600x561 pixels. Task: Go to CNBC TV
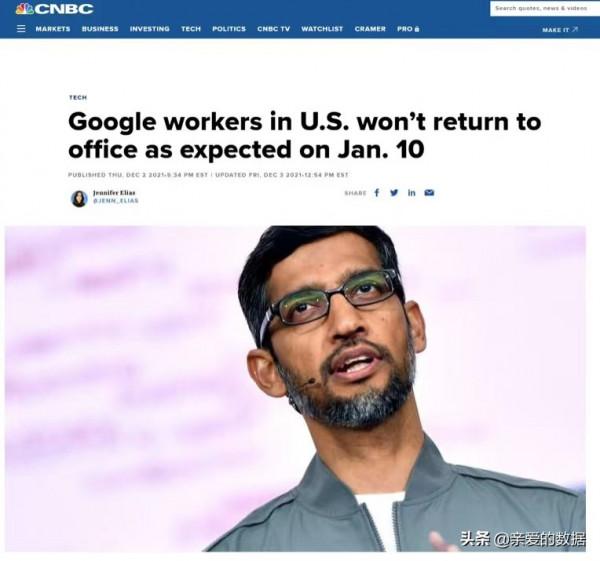[x=274, y=29]
